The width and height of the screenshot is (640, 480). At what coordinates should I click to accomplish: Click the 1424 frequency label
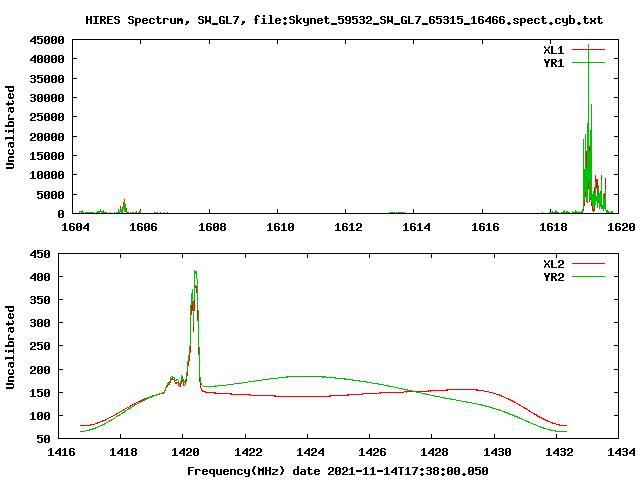point(310,452)
